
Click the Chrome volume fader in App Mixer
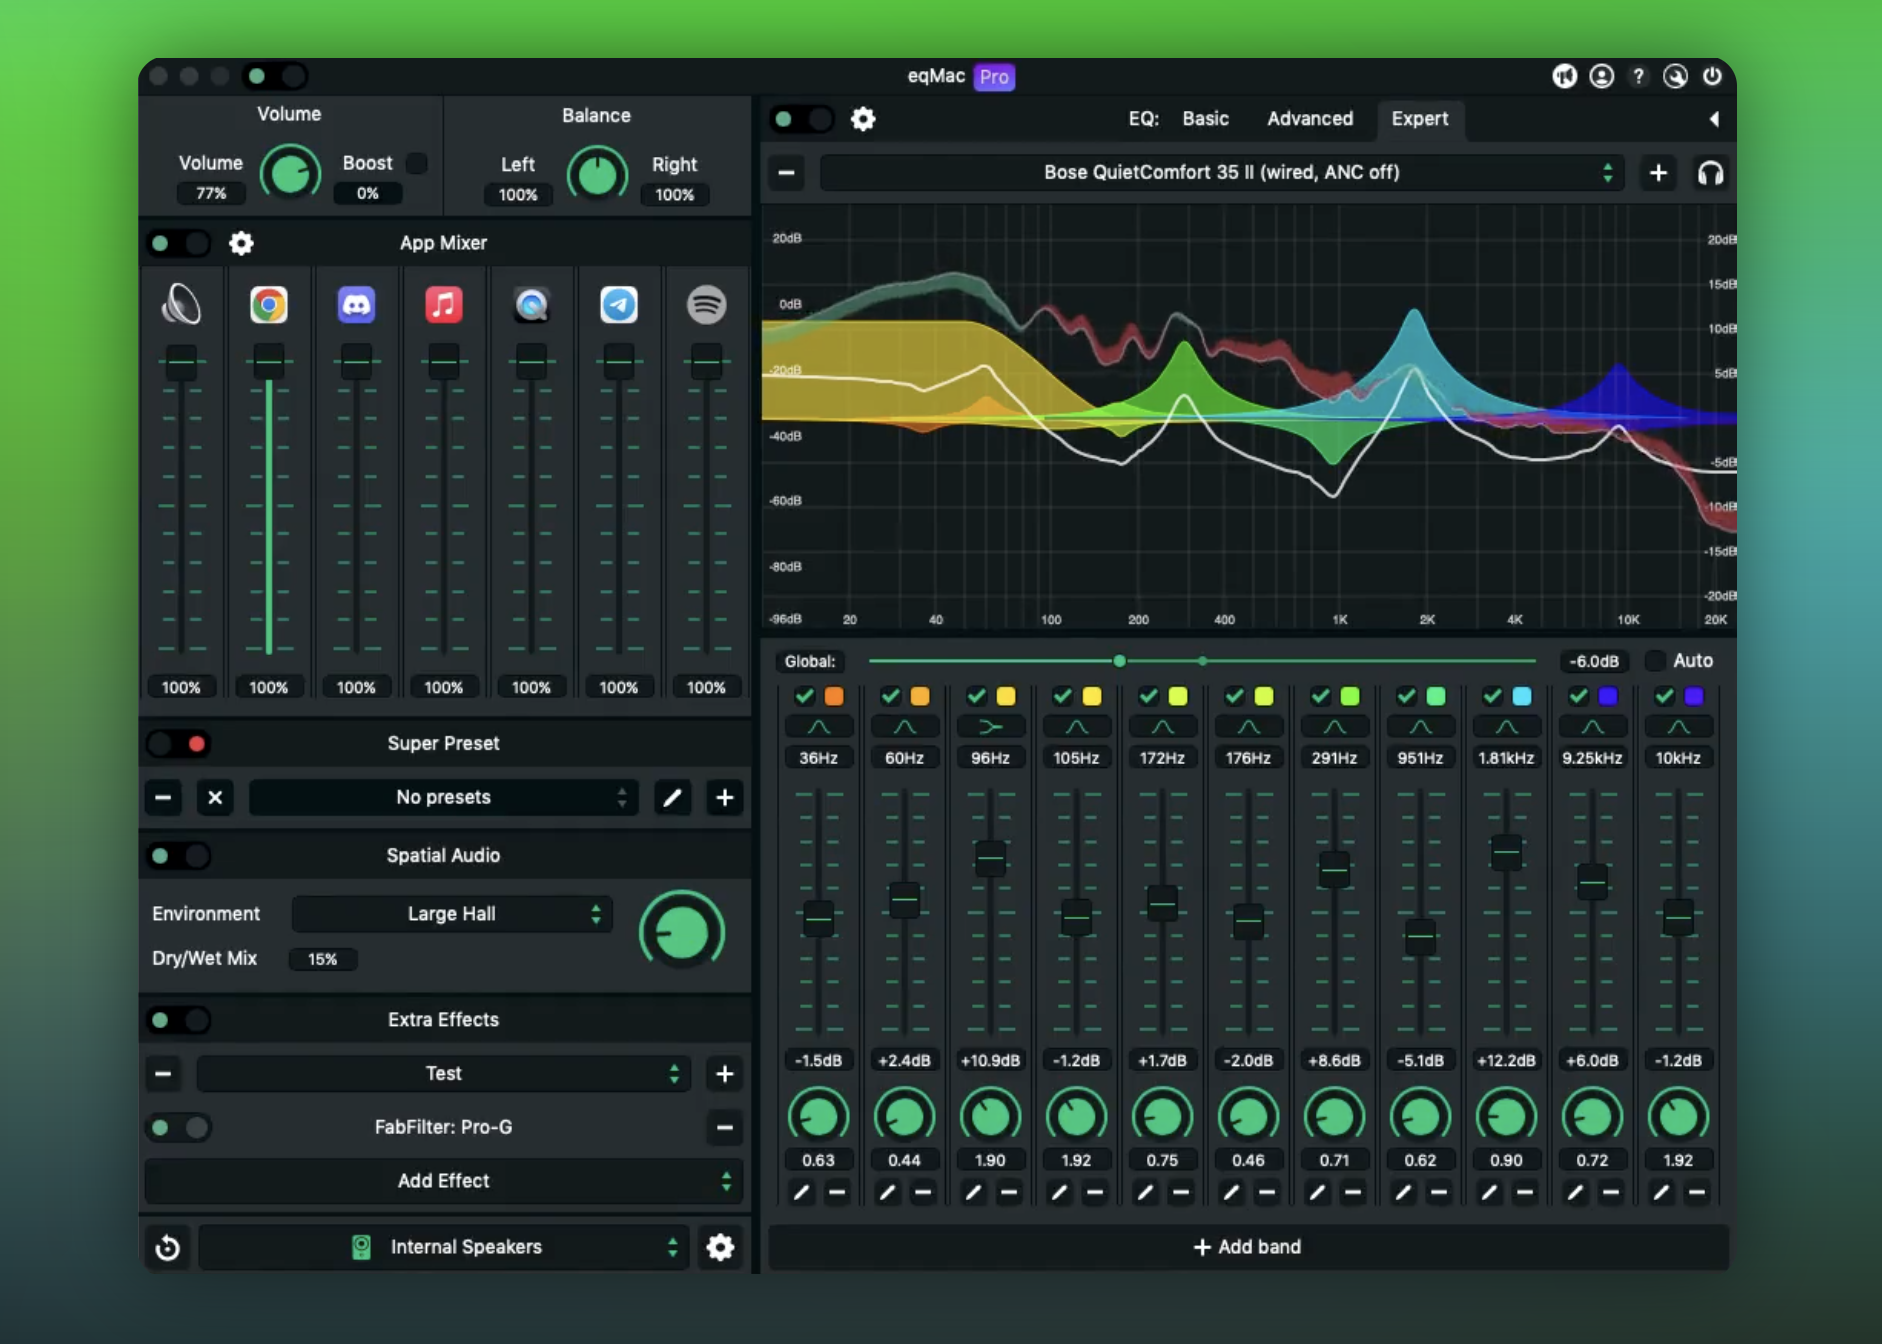coord(268,361)
